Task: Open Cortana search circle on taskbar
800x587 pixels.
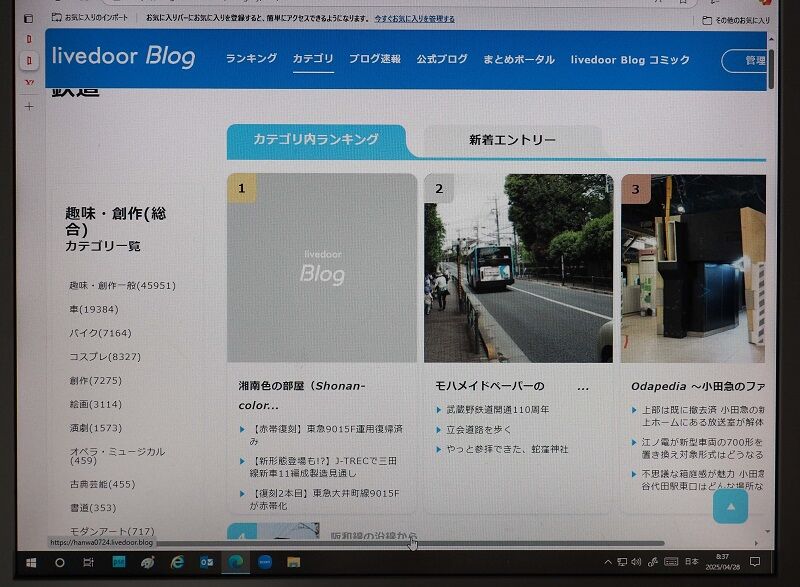Action: click(60, 563)
